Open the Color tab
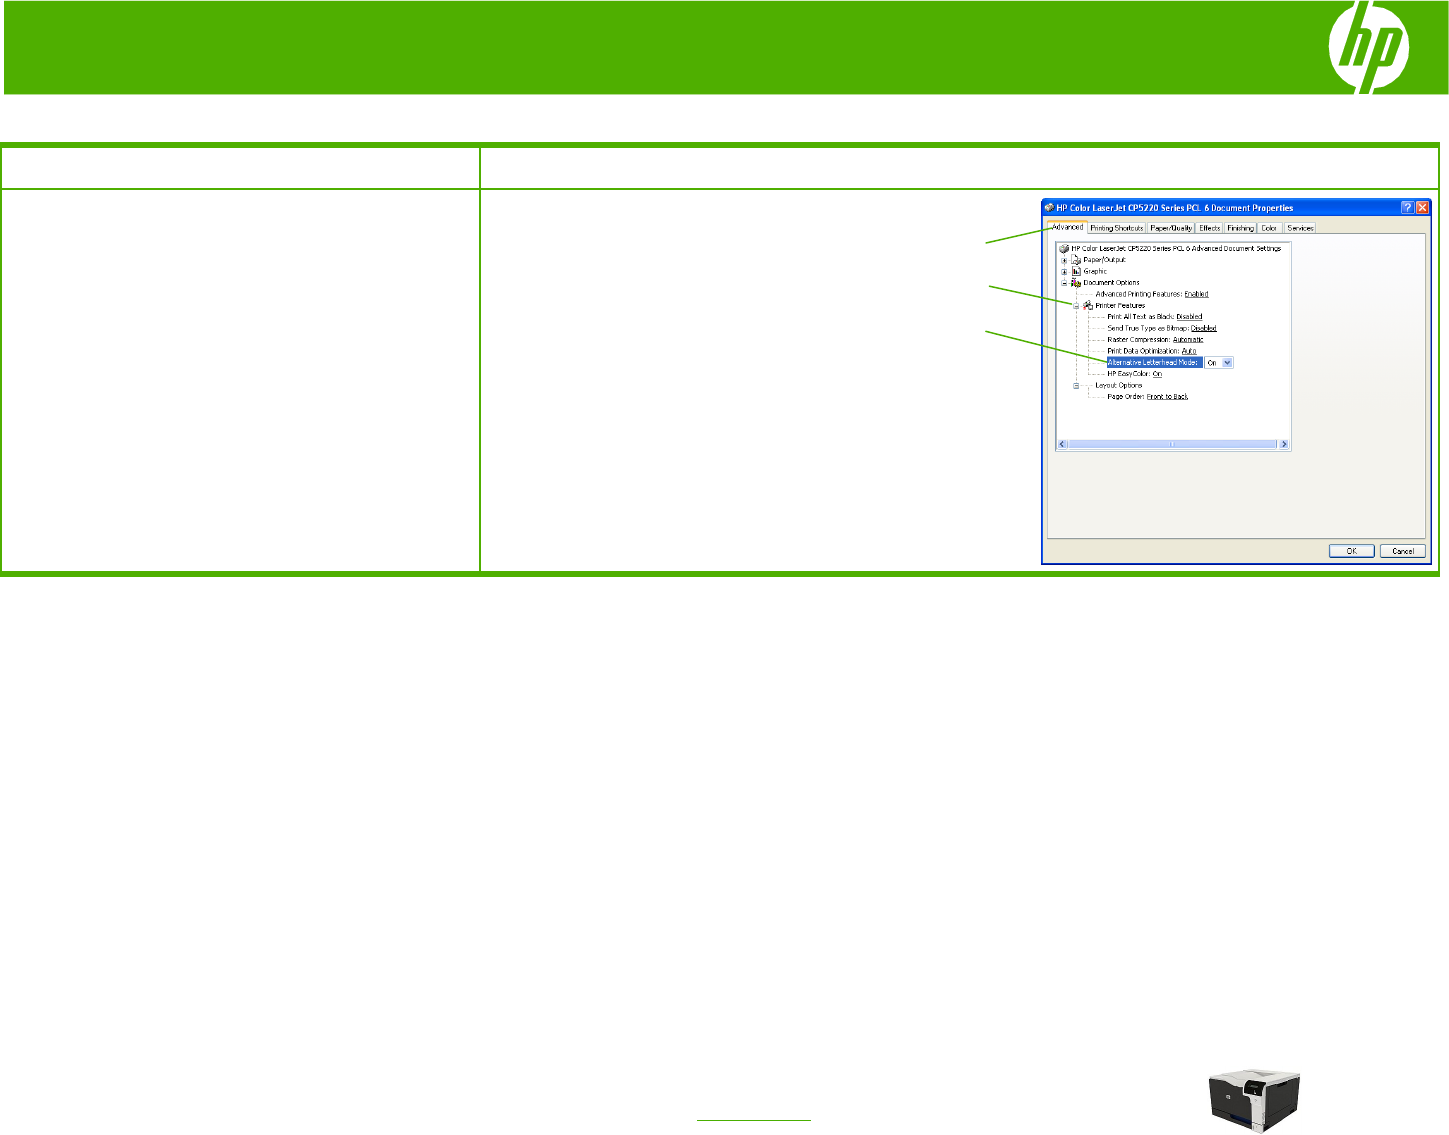The image size is (1449, 1135). pyautogui.click(x=1269, y=228)
